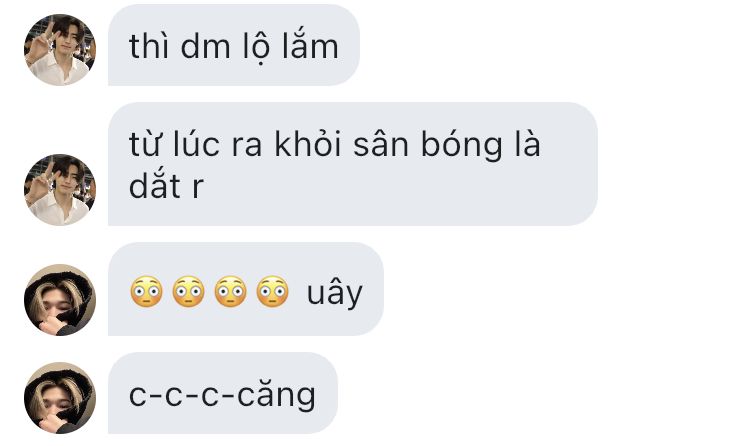Click the word "từ" starting second message
This screenshot has width=750, height=446.
tap(144, 144)
